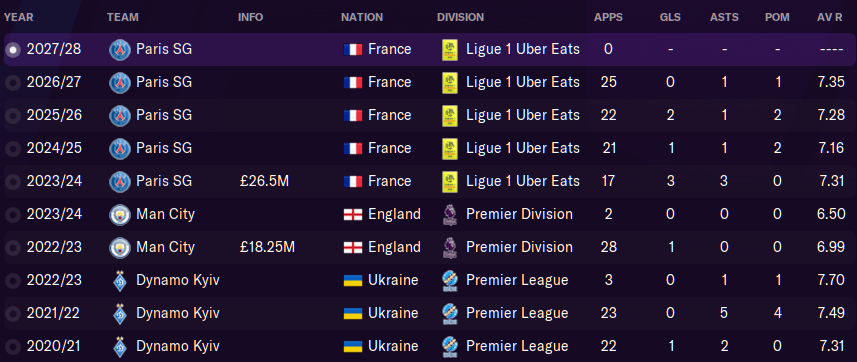Click Ligue 1 logo in 2025/26 row
This screenshot has width=857, height=362.
(449, 115)
